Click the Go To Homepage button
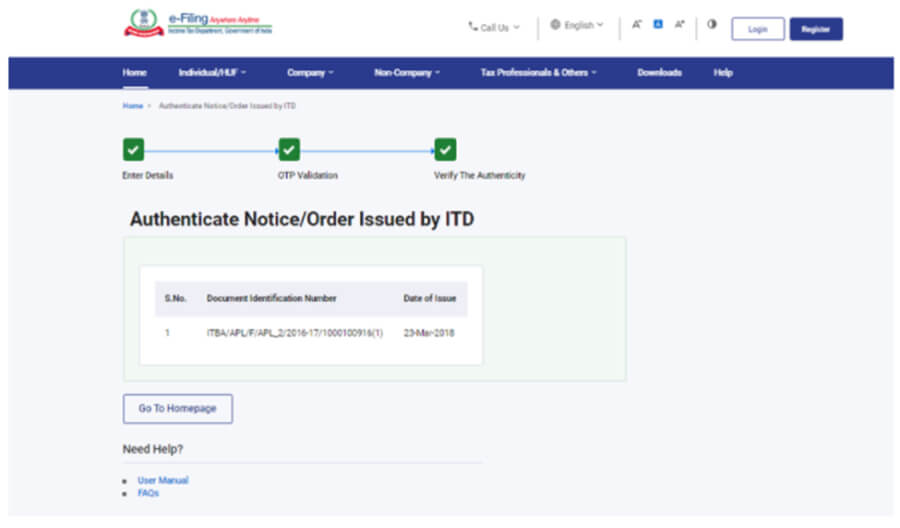The width and height of the screenshot is (900, 528). pos(177,409)
